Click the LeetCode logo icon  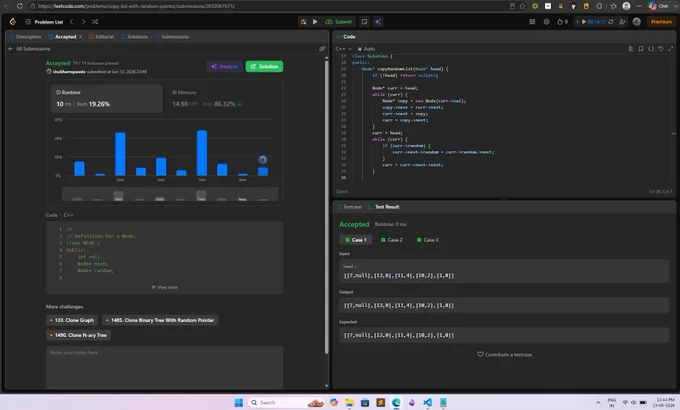[13, 22]
